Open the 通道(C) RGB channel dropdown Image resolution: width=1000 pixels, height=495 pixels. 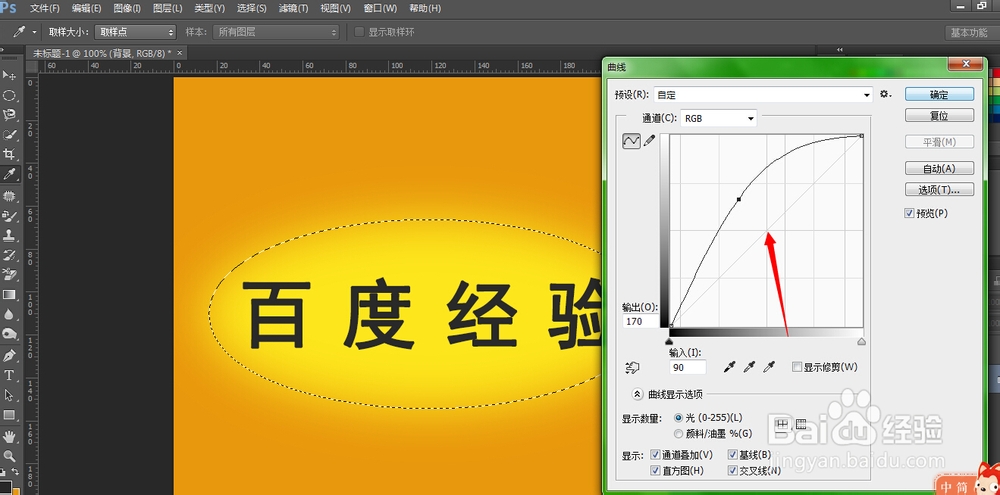coord(719,118)
